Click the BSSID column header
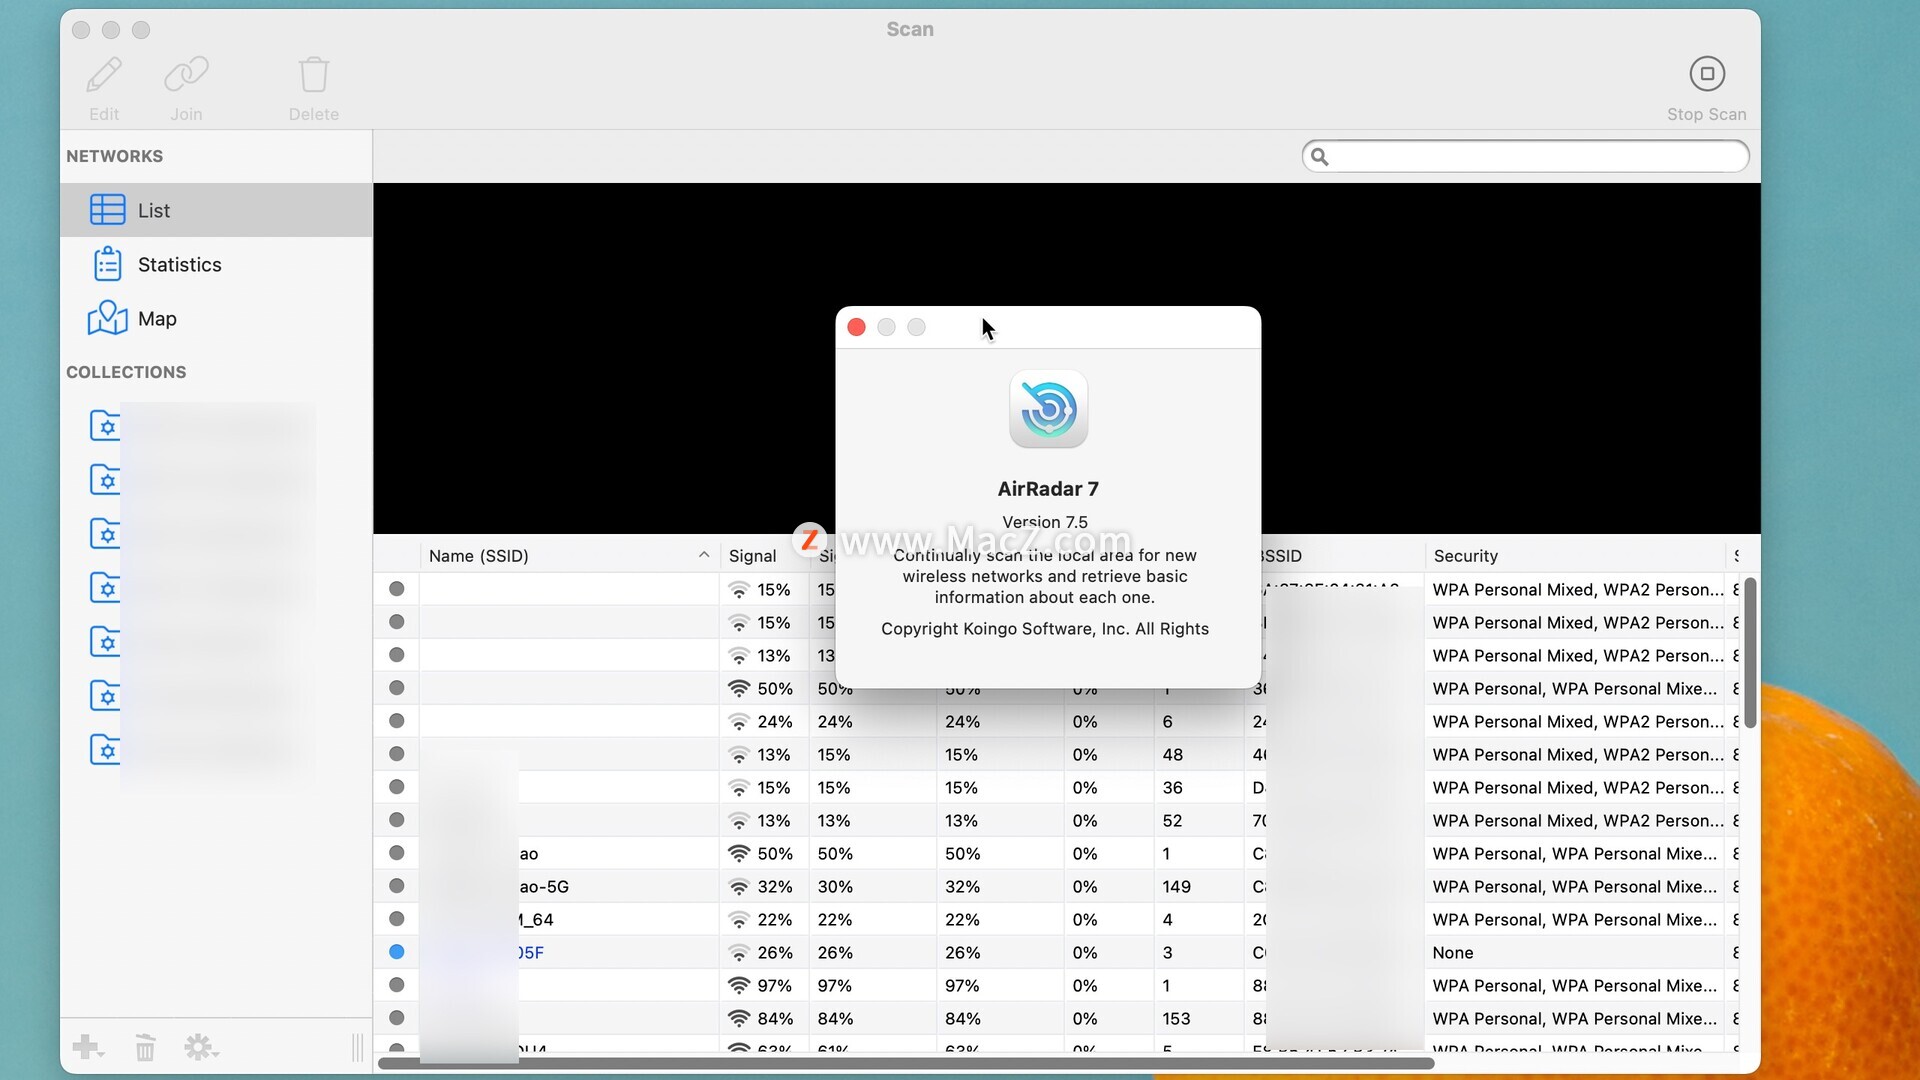The height and width of the screenshot is (1080, 1920). [1340, 556]
